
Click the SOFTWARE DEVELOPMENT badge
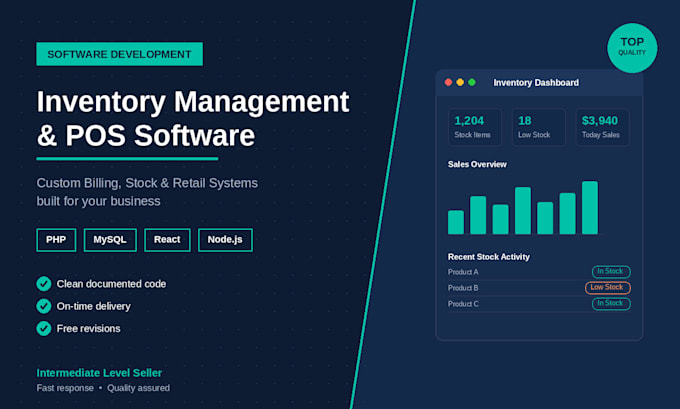click(x=119, y=54)
